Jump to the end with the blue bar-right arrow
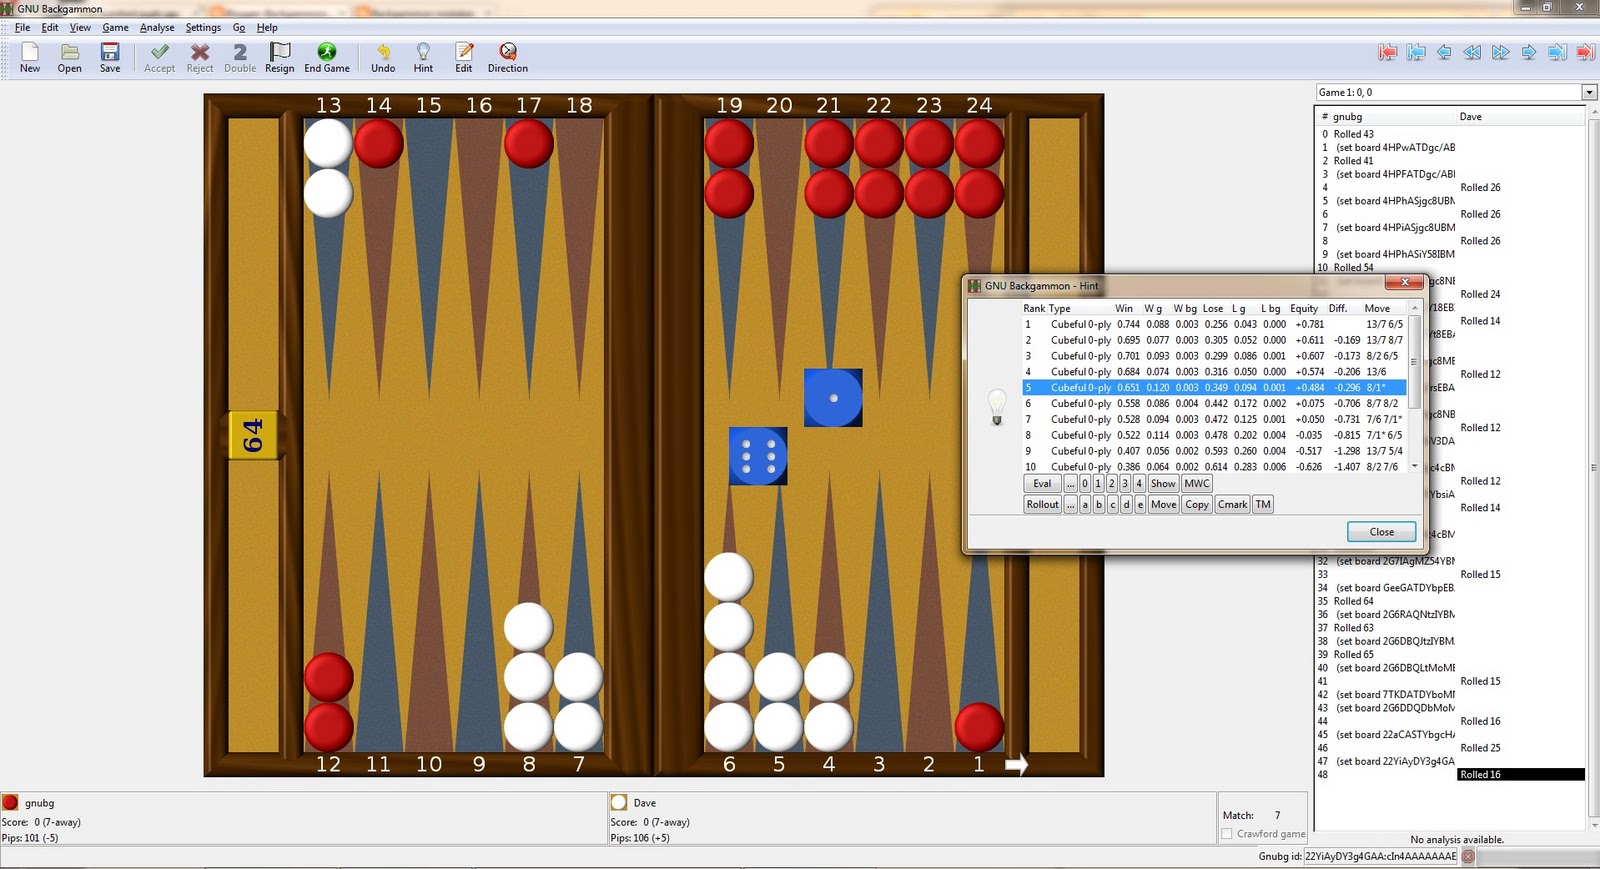The height and width of the screenshot is (869, 1600). coord(1557,52)
